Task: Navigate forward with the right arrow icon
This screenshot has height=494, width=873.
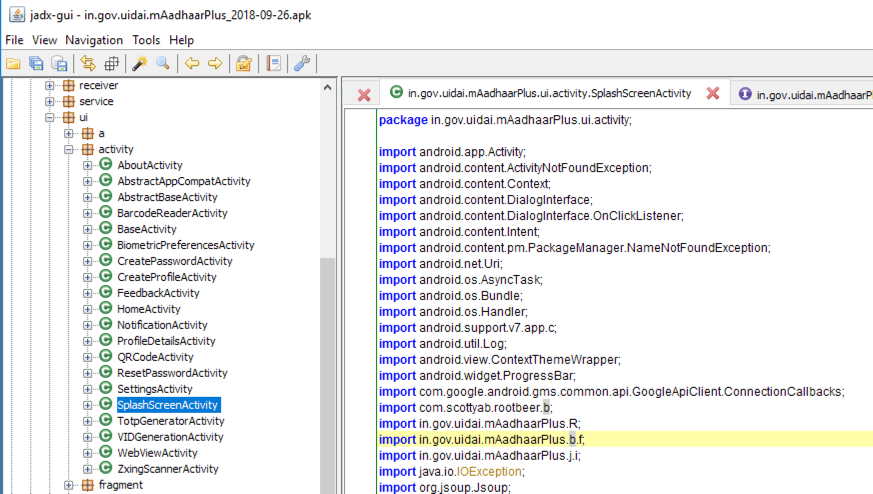Action: (214, 64)
